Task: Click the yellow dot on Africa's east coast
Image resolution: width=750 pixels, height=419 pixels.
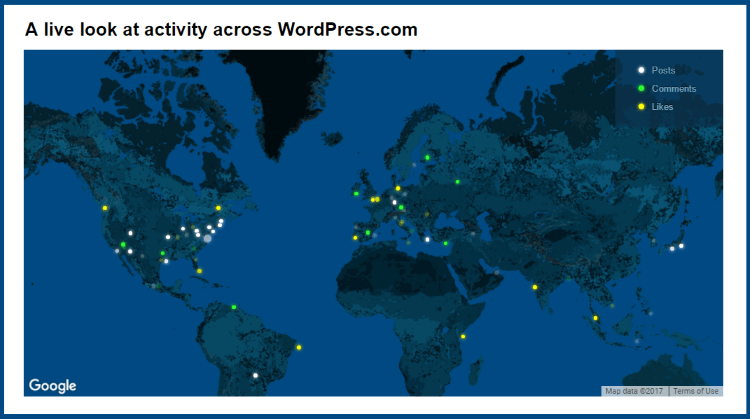Action: coord(463,337)
